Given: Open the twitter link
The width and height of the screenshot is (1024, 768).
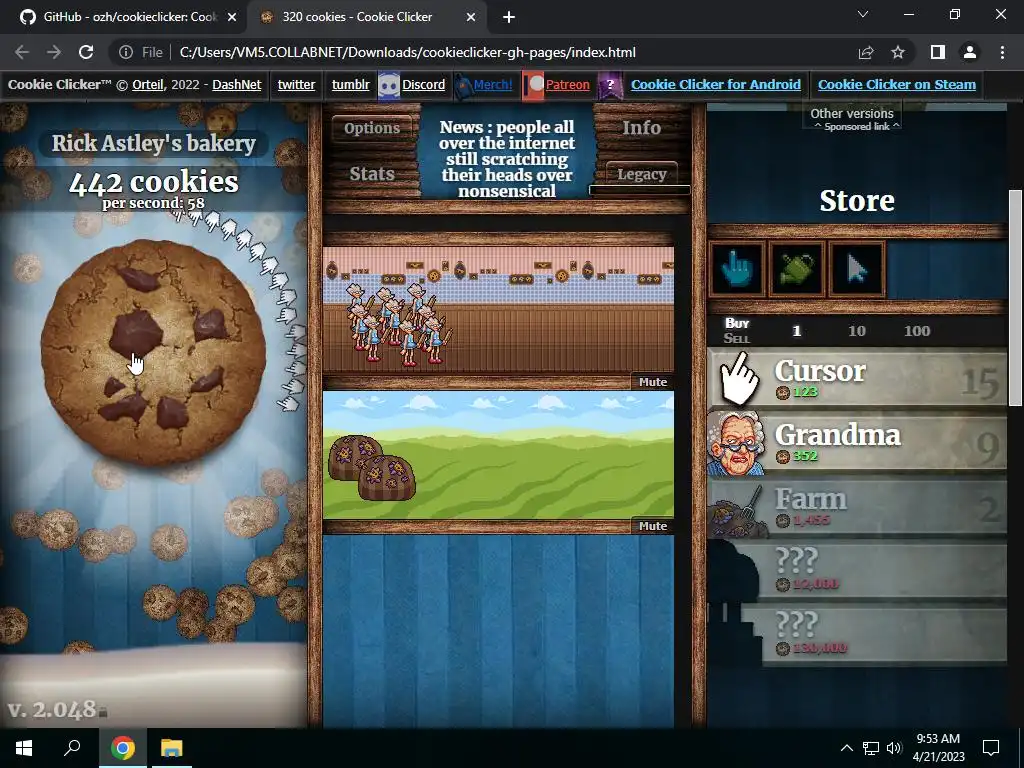Looking at the screenshot, I should (296, 84).
